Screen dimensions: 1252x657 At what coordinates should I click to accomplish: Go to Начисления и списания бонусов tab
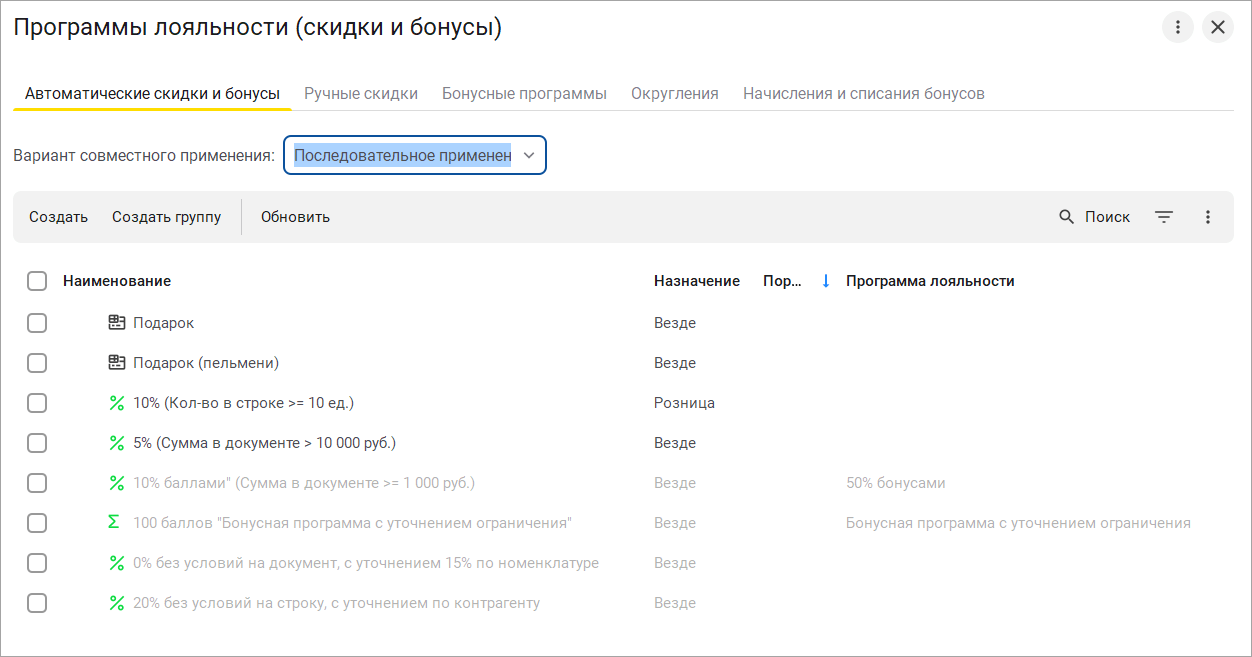(x=863, y=93)
